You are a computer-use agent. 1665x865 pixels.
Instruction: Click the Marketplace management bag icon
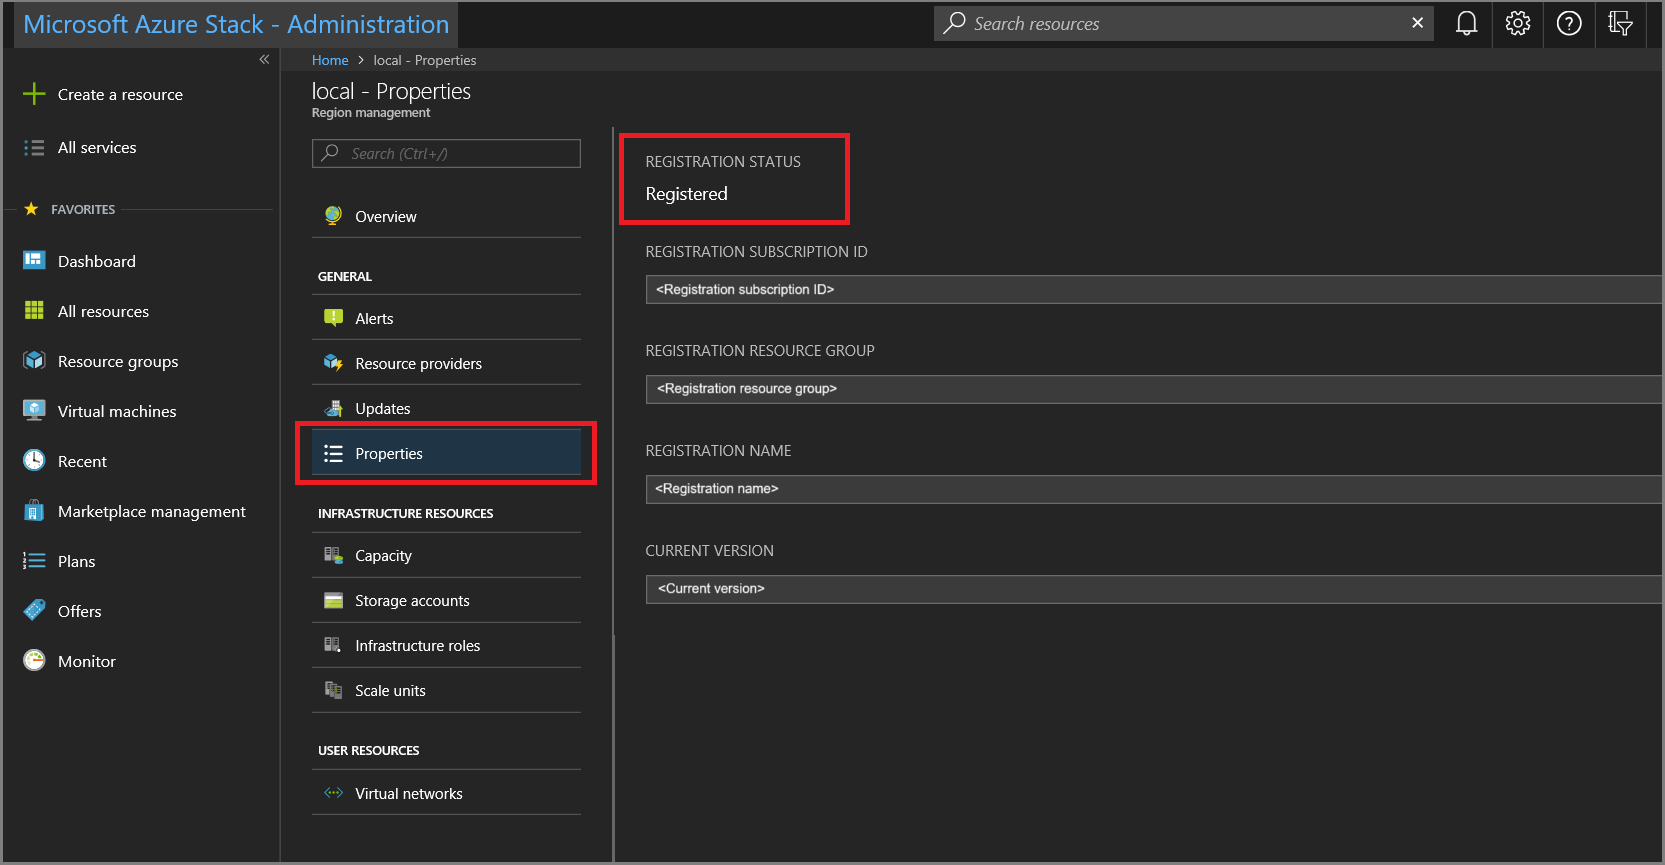click(34, 511)
